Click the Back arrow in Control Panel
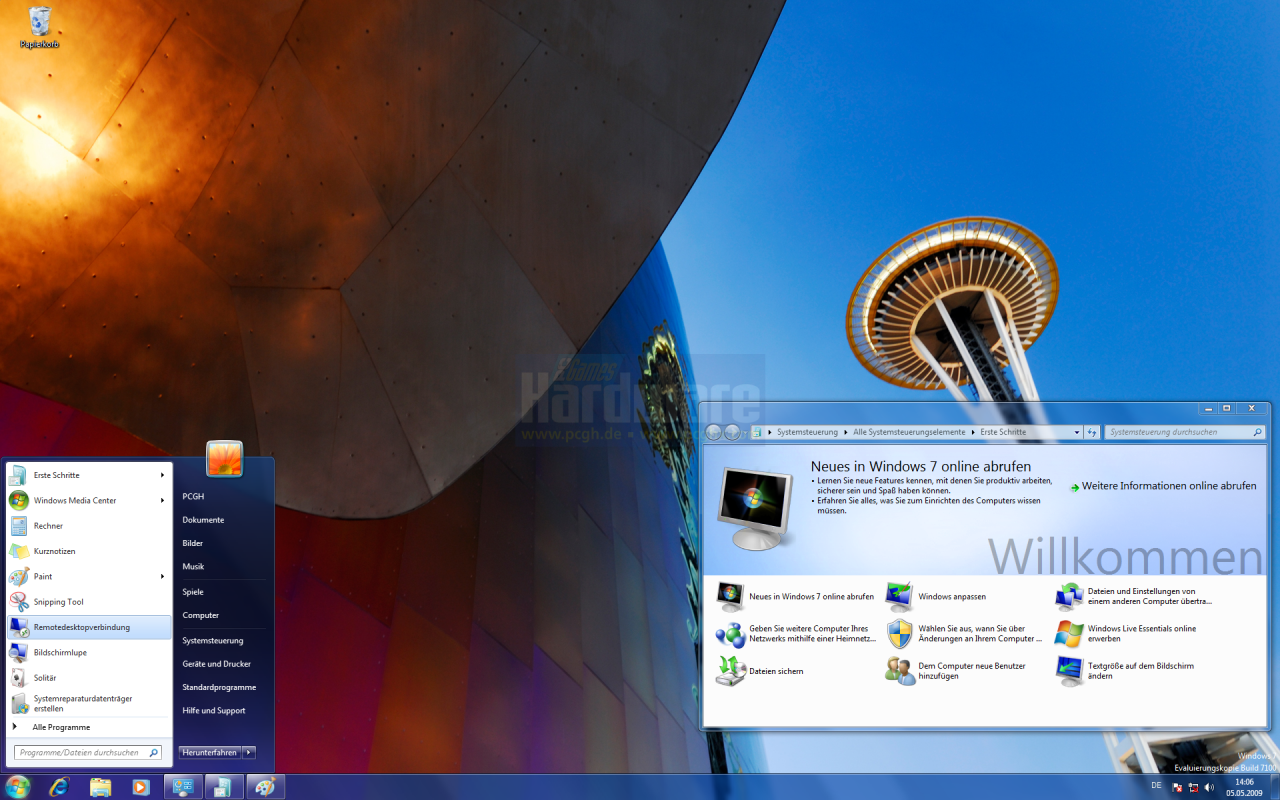Image resolution: width=1280 pixels, height=800 pixels. [x=714, y=432]
